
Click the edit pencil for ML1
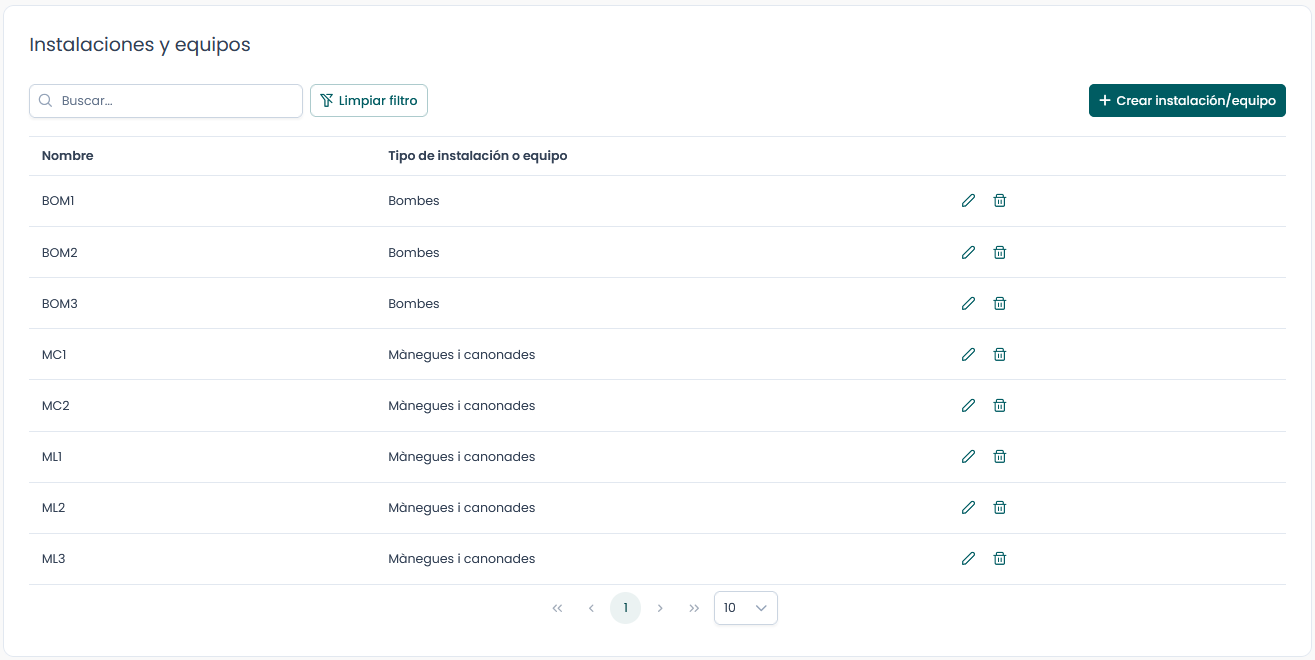click(968, 456)
